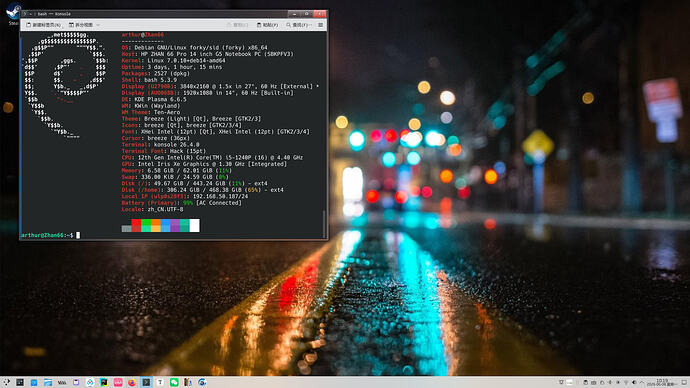Click the Debian ASCII swirl logo in terminal
This screenshot has width=690, height=388.
coord(65,85)
